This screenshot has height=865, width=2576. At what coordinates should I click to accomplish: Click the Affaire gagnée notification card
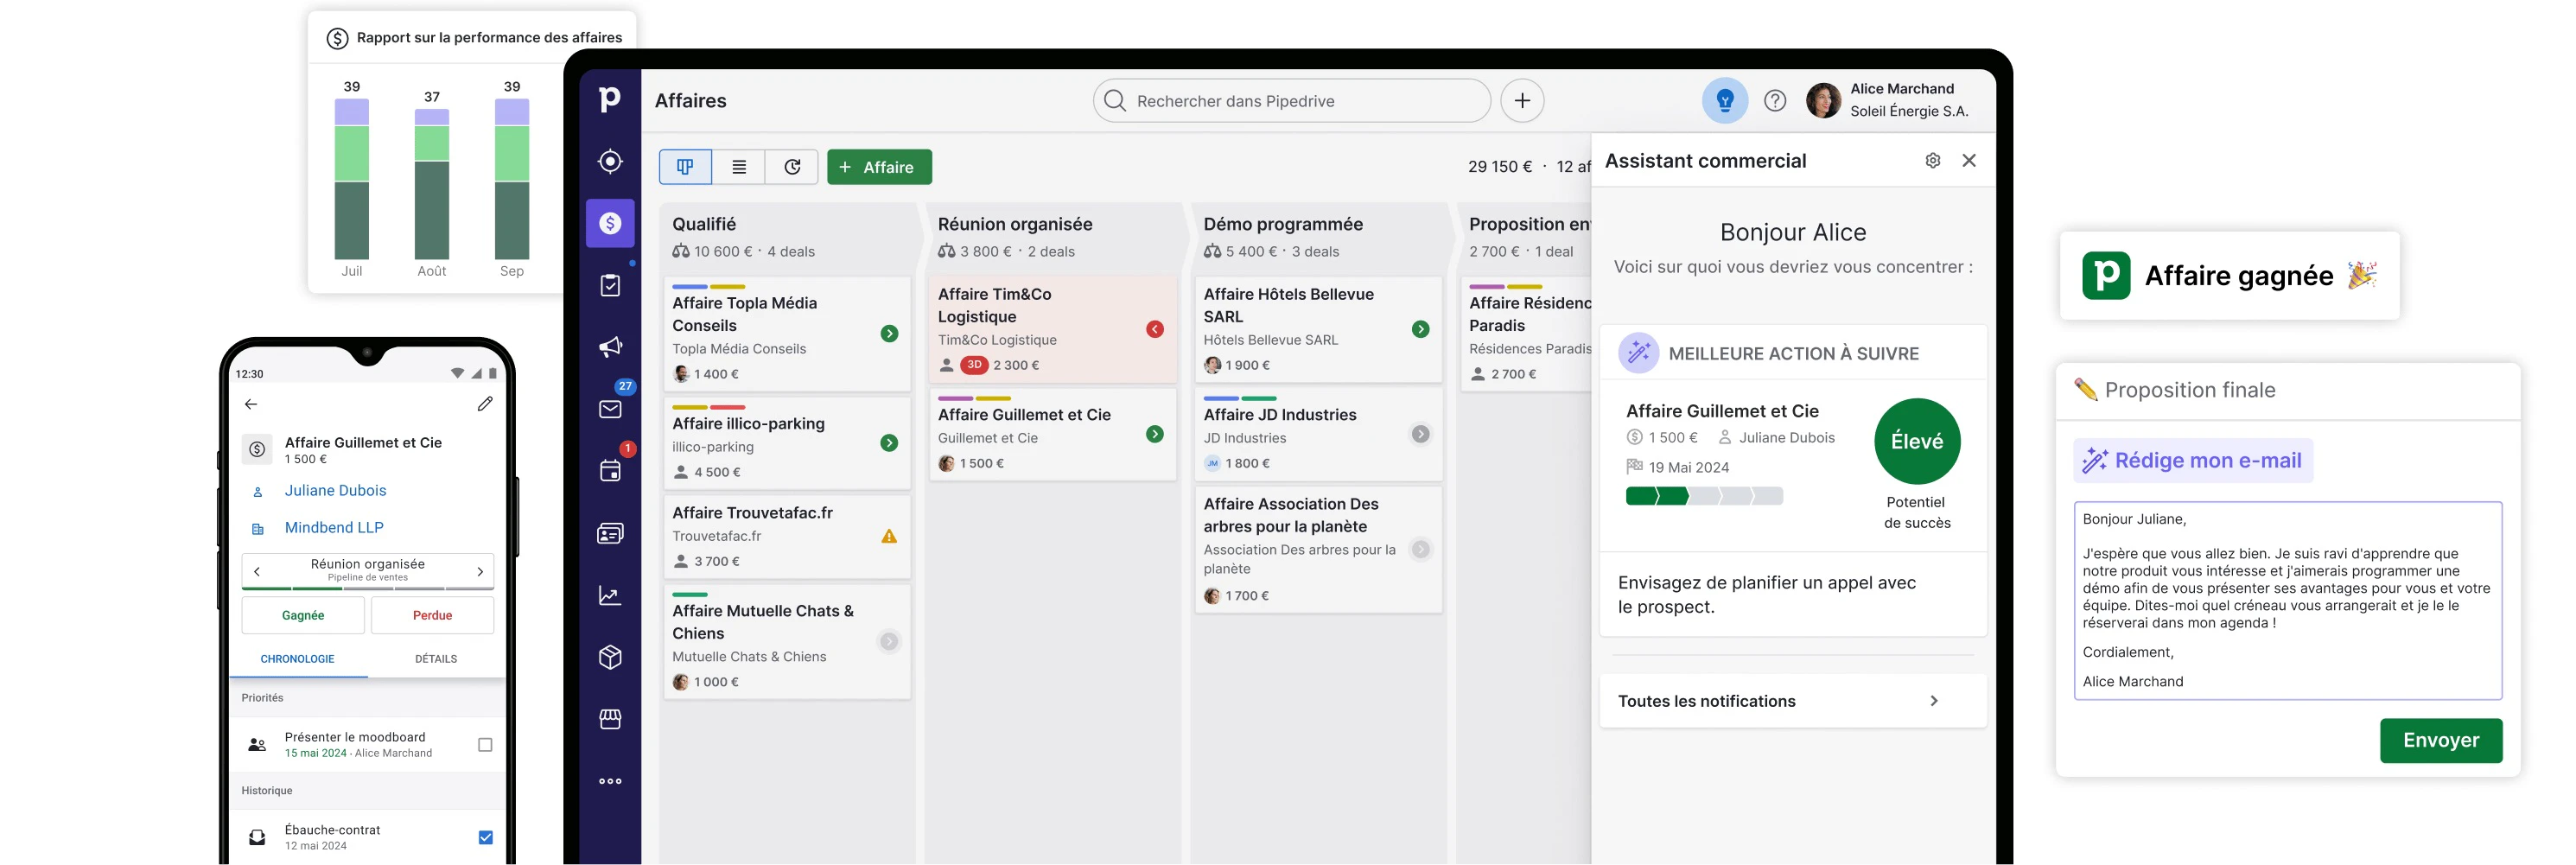coord(2229,276)
